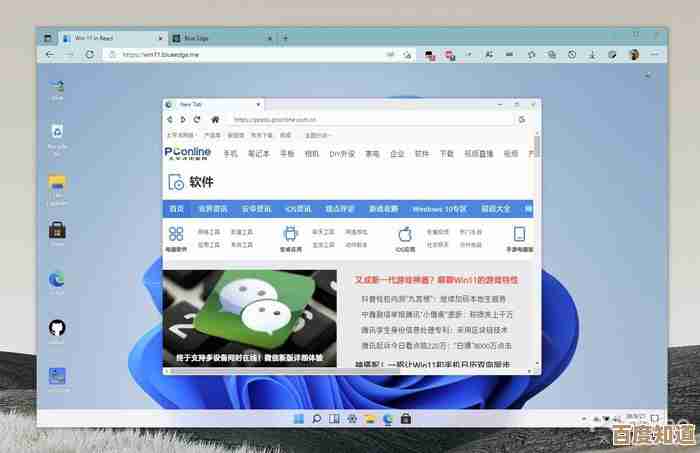
Task: Expand the system tray hidden icons chevron
Action: 583,417
